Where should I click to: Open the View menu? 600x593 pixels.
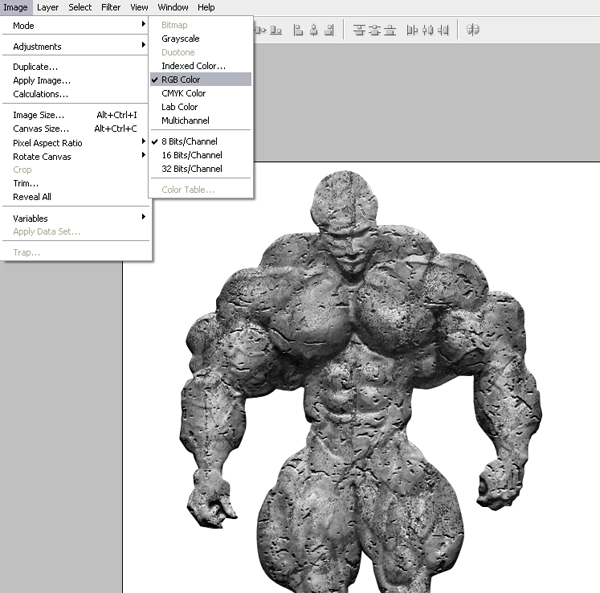139,7
